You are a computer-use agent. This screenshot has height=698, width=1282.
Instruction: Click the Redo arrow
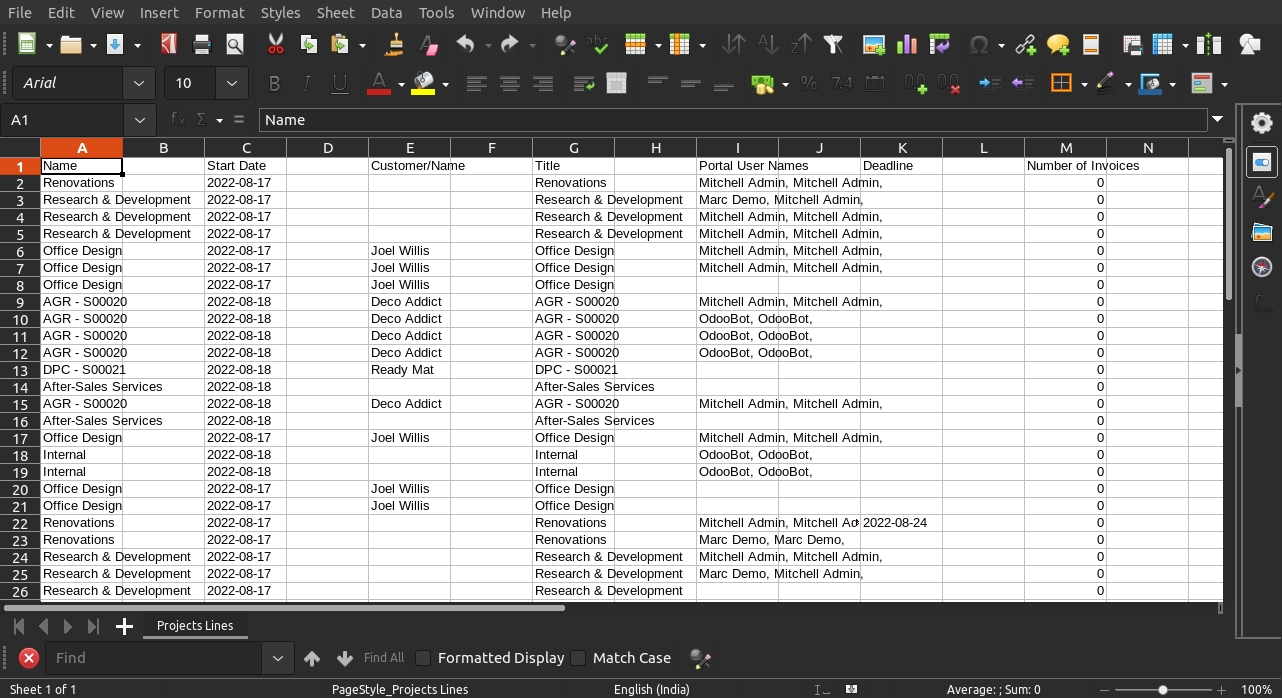pos(510,44)
